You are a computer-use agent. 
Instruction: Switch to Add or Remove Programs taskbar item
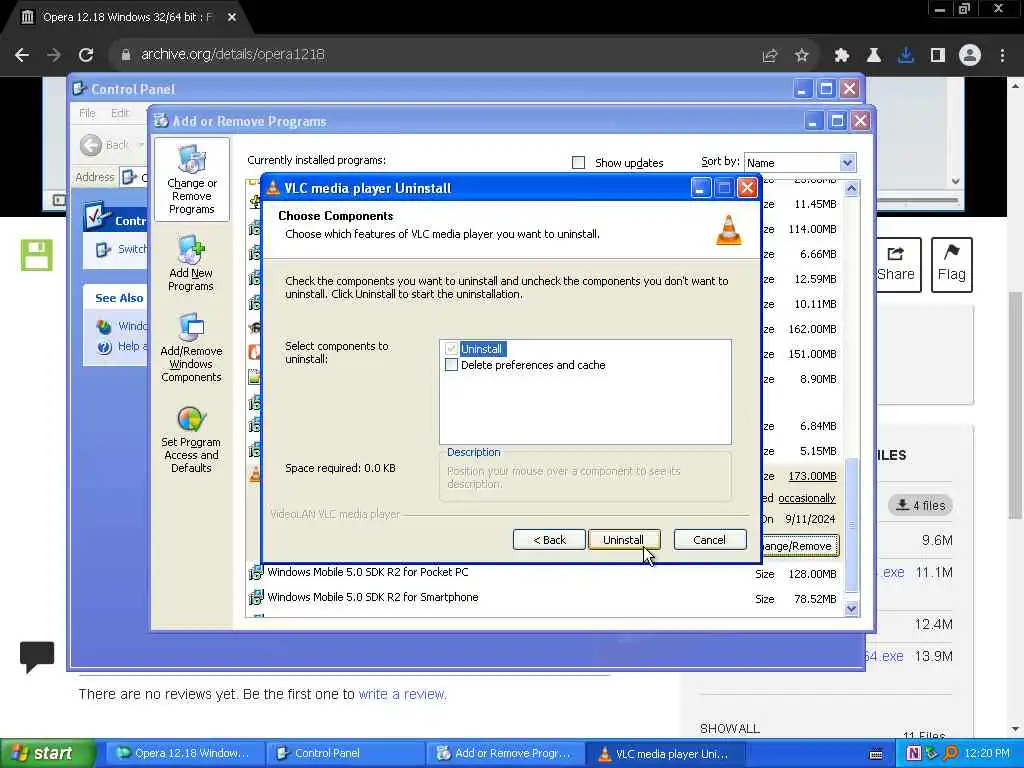pyautogui.click(x=505, y=753)
